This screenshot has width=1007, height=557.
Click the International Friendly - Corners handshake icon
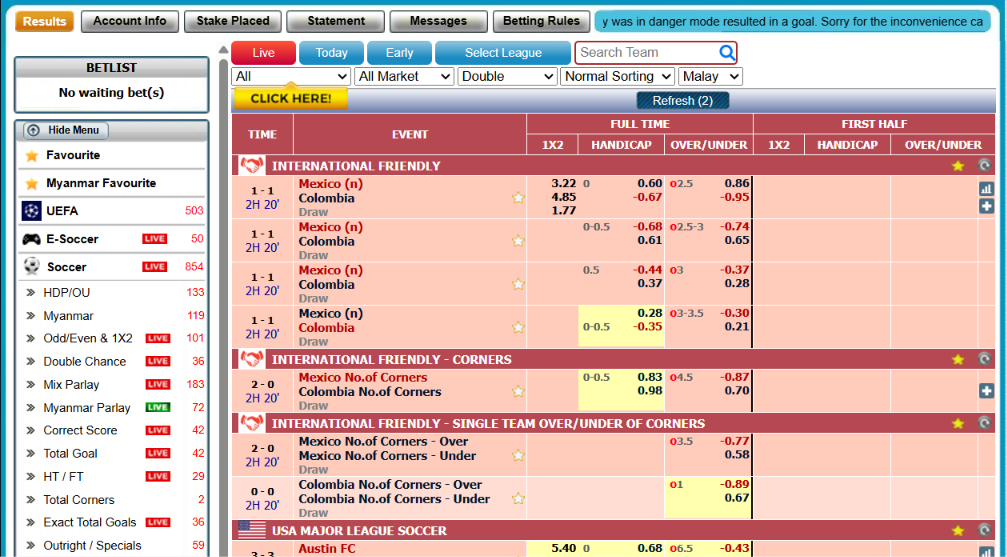(x=252, y=359)
